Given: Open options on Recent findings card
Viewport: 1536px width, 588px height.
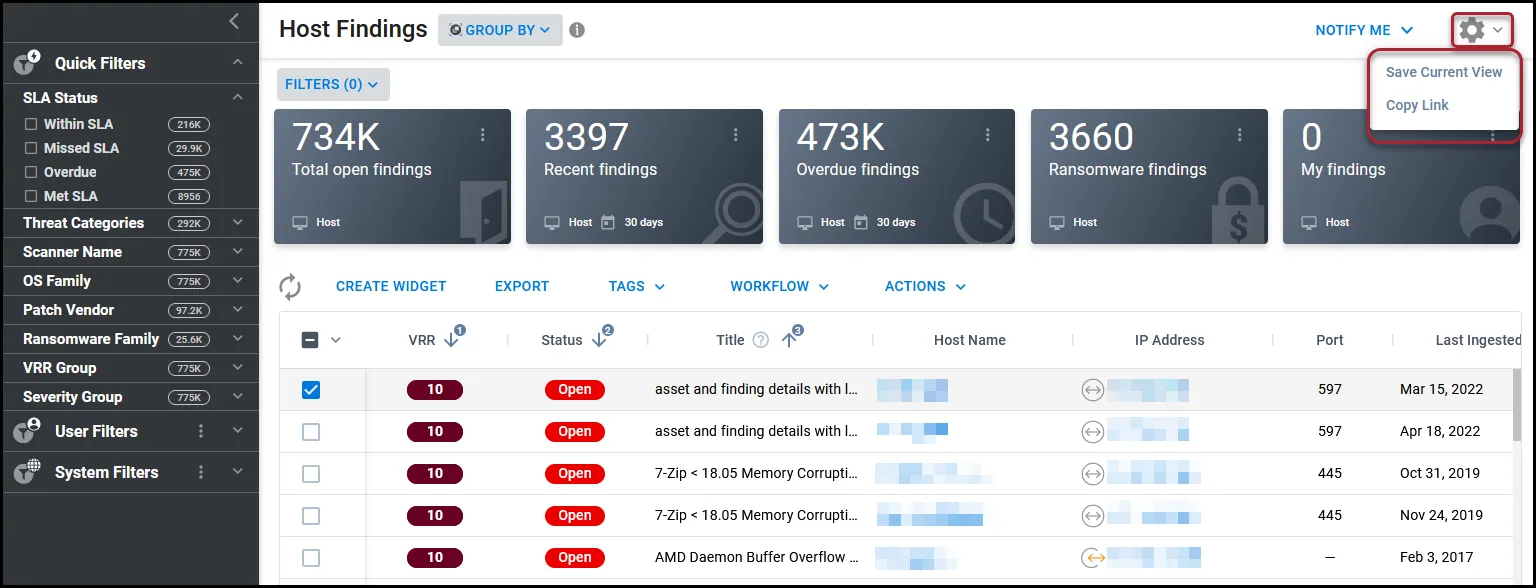Looking at the screenshot, I should point(736,135).
